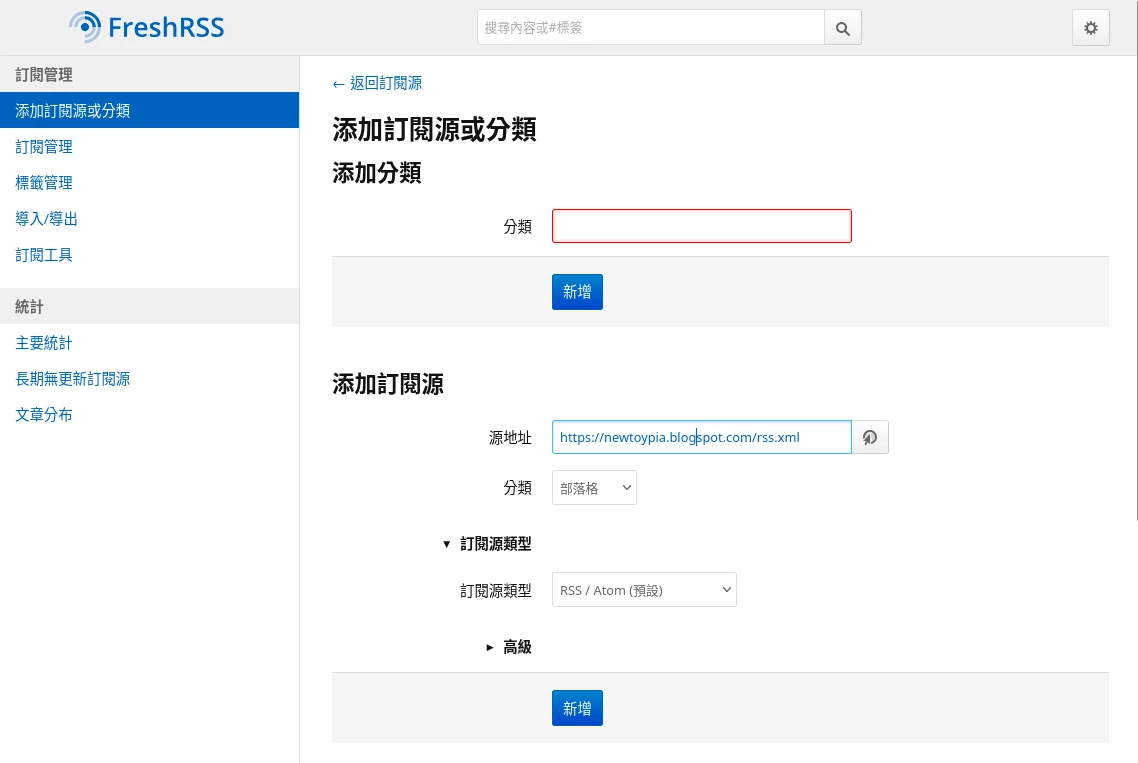The image size is (1138, 763).
Task: Focus the empty 分類 name field
Action: pyautogui.click(x=701, y=226)
